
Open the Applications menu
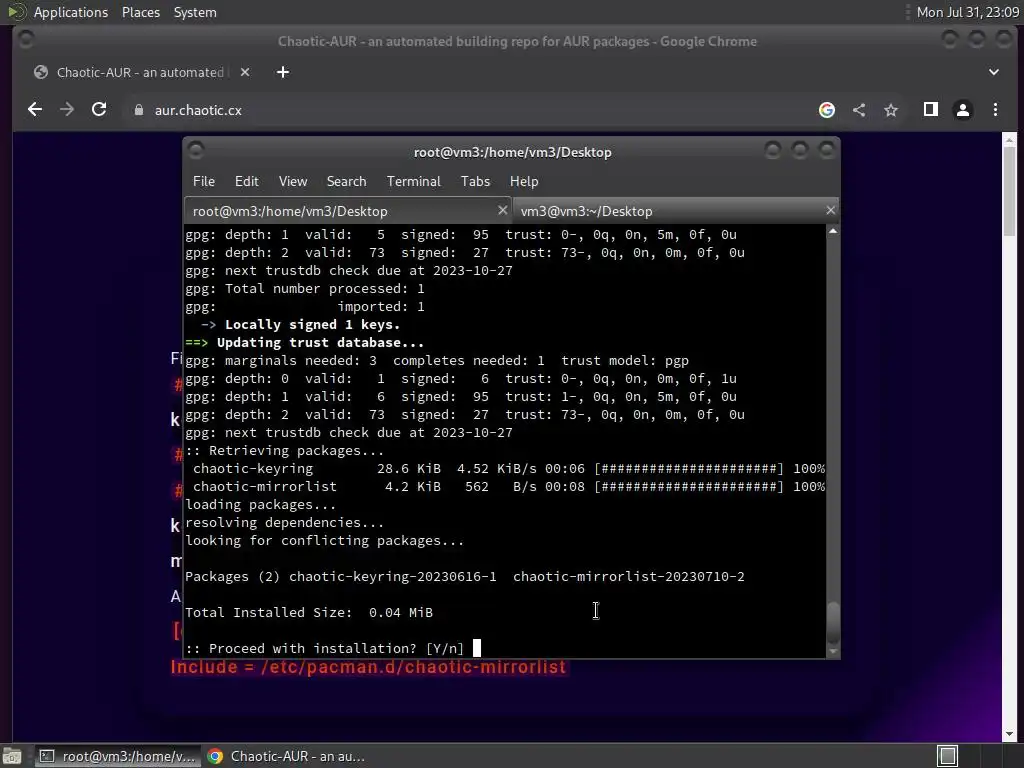pos(71,12)
